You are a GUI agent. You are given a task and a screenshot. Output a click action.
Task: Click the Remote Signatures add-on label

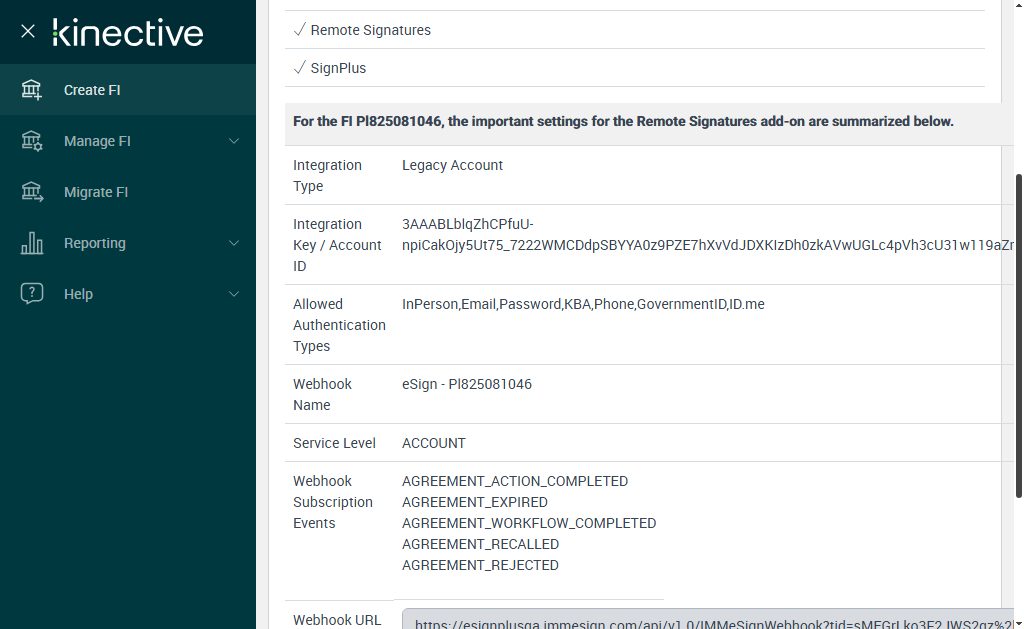click(370, 30)
